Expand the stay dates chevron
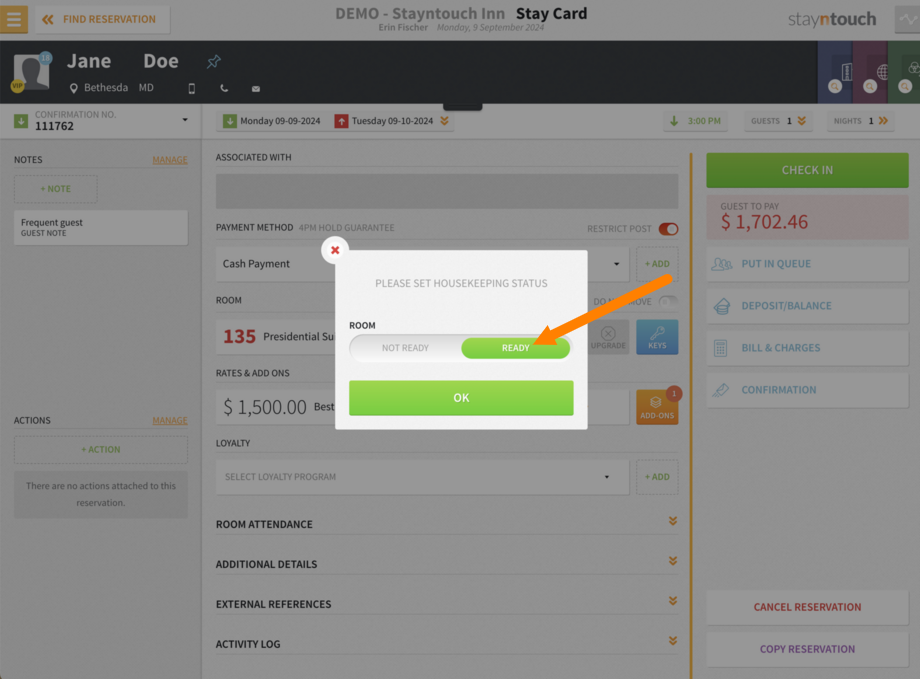The height and width of the screenshot is (679, 920). [445, 121]
